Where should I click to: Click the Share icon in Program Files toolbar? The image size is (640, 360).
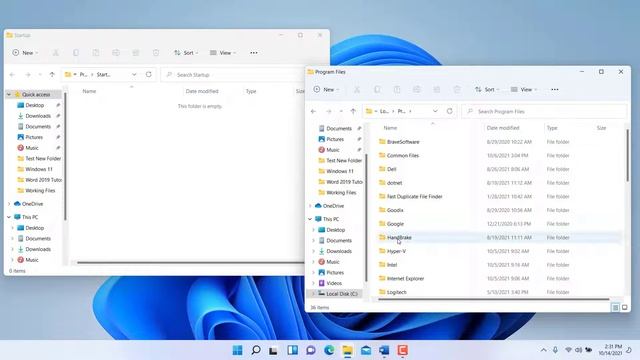coord(437,89)
